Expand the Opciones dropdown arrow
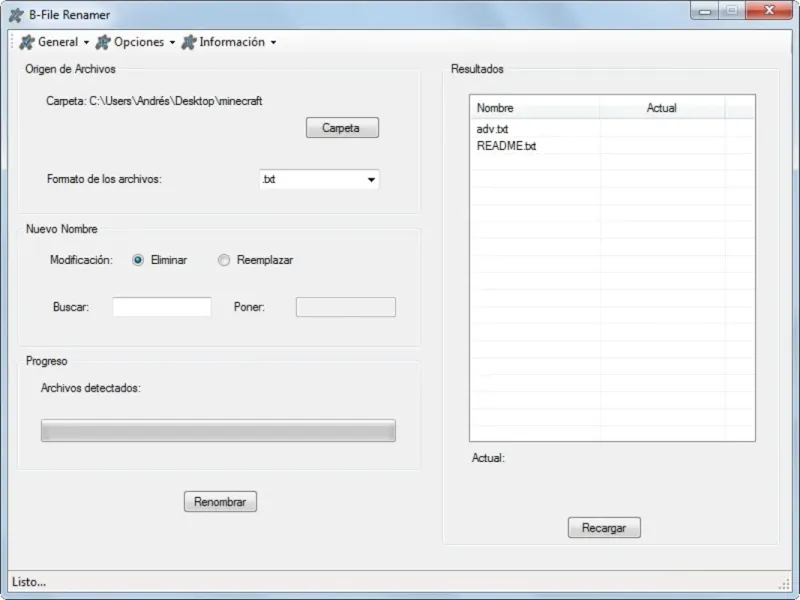This screenshot has height=600, width=800. point(172,43)
